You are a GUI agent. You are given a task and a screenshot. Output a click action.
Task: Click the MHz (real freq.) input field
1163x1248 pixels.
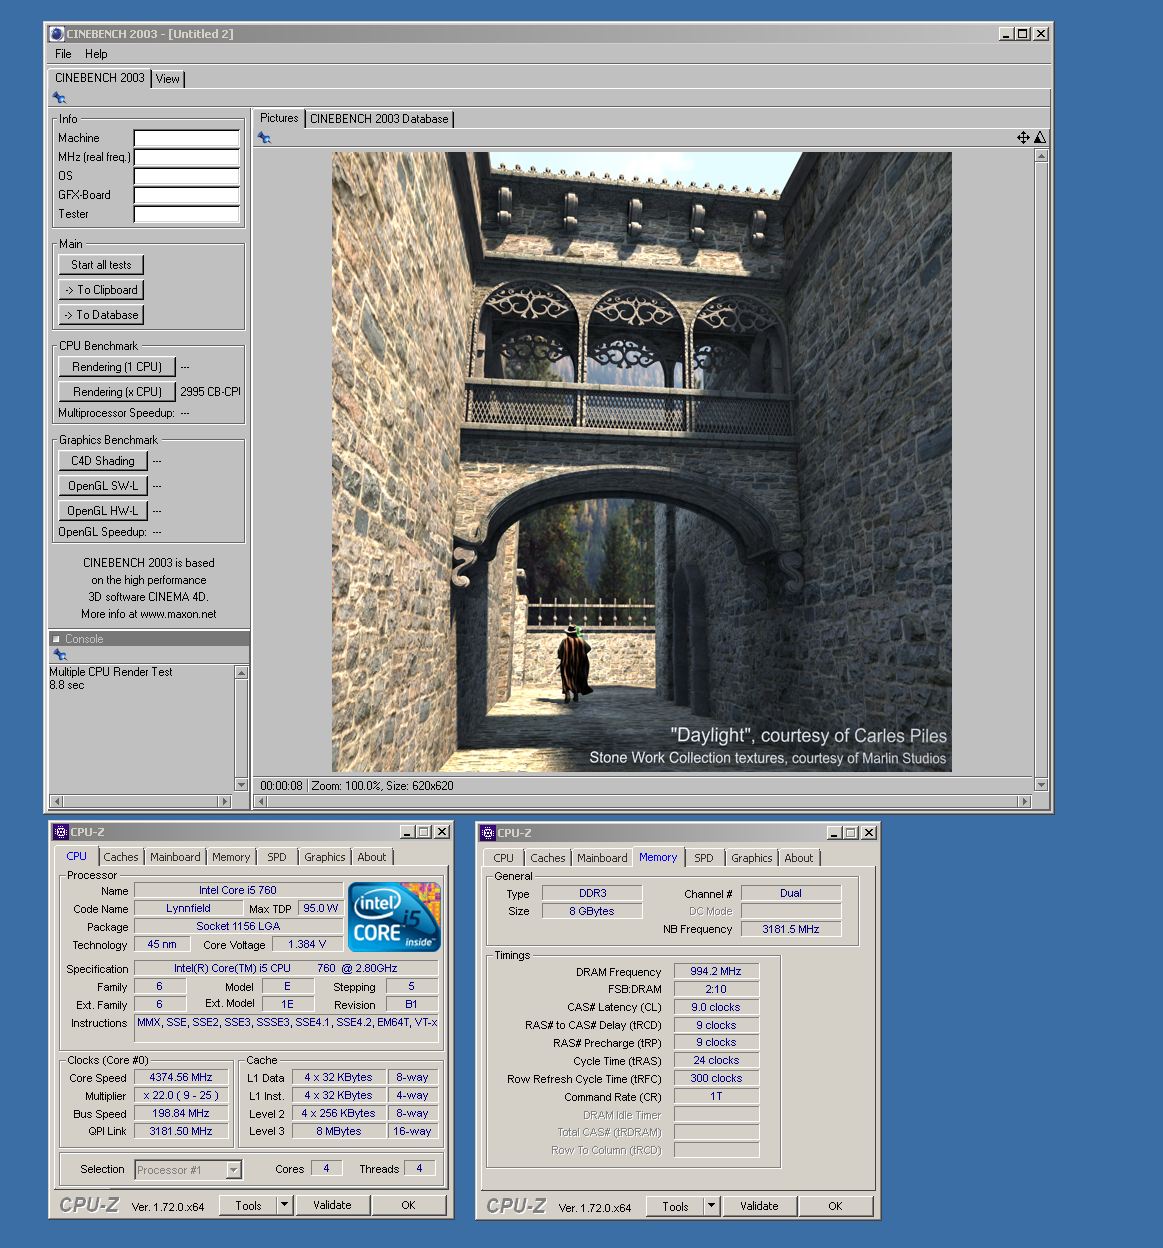pos(187,157)
